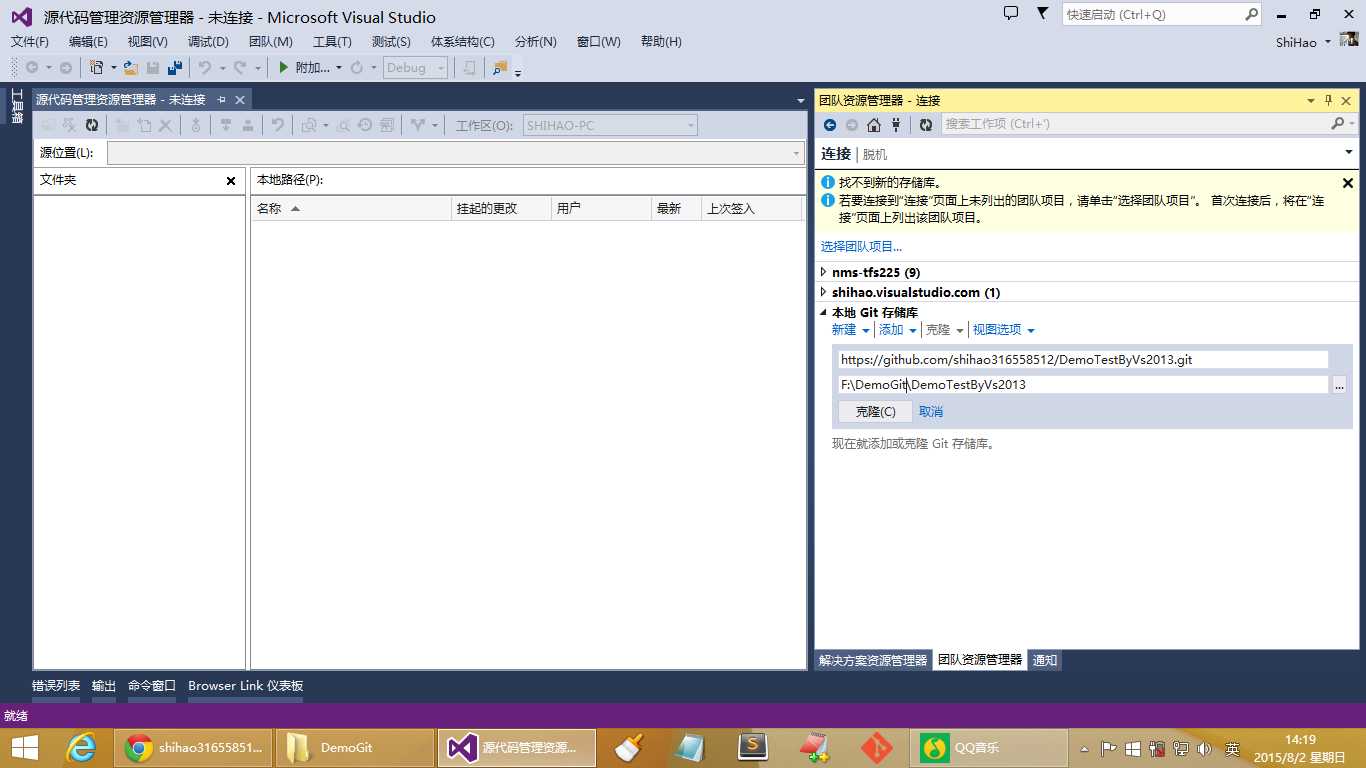
Task: Click the user account avatar picture
Action: (1349, 40)
